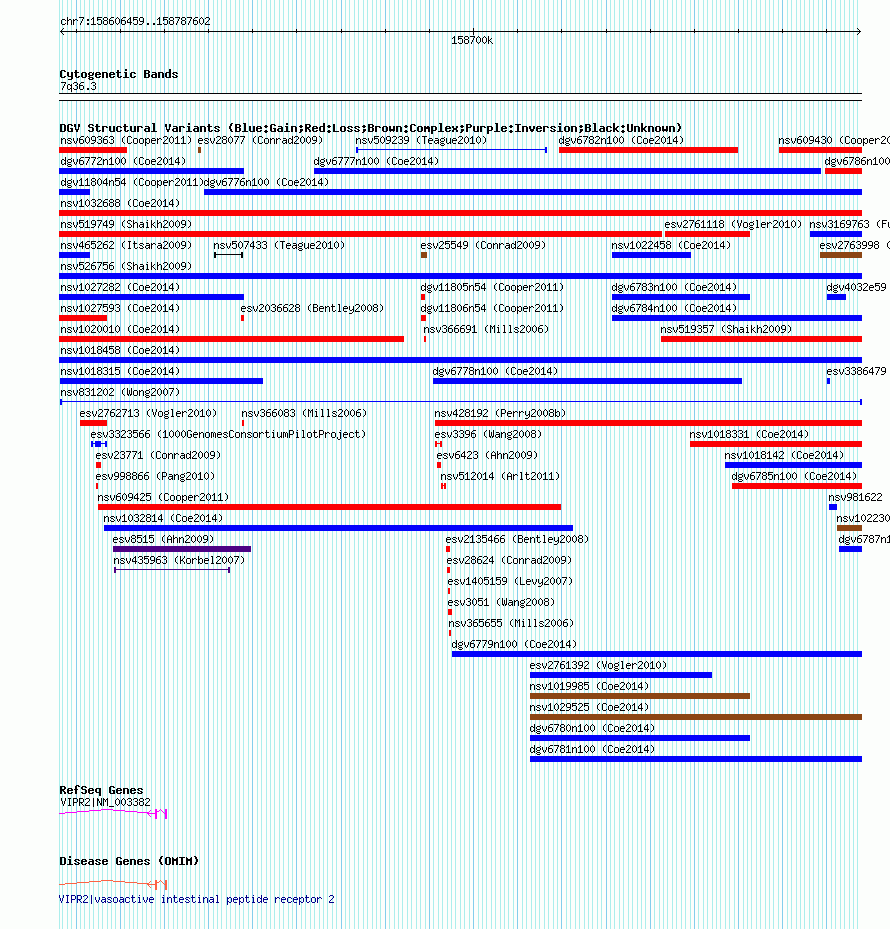This screenshot has width=890, height=929.
Task: Open nsv1018458 (Coe2014) variant
Action: click(x=120, y=351)
